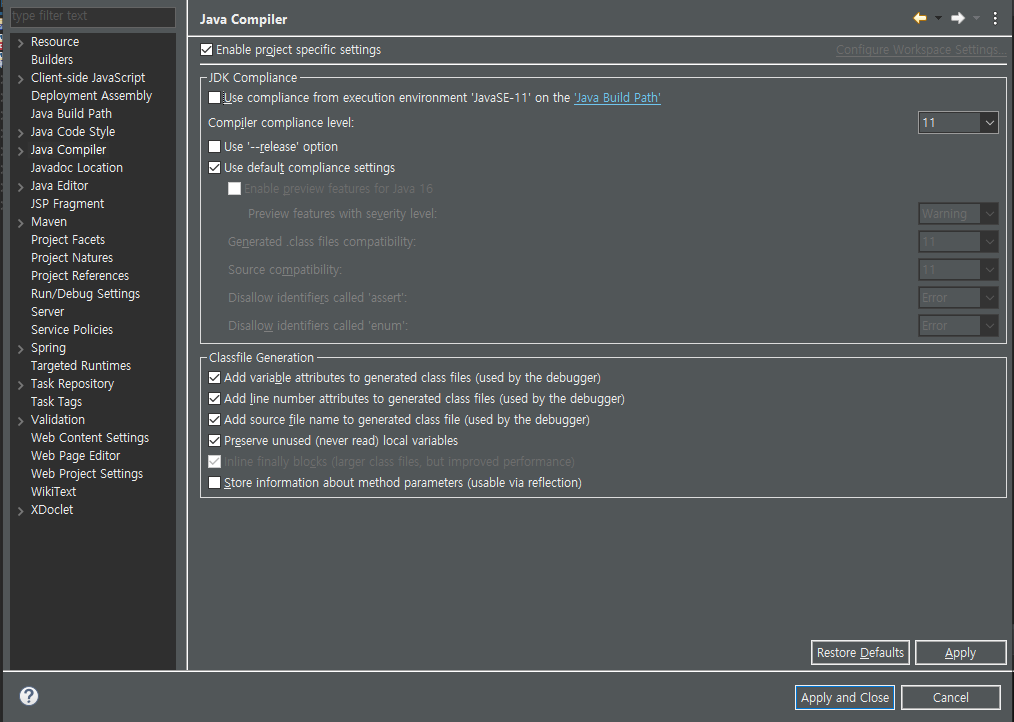Select JSP Fragment page

coord(67,204)
